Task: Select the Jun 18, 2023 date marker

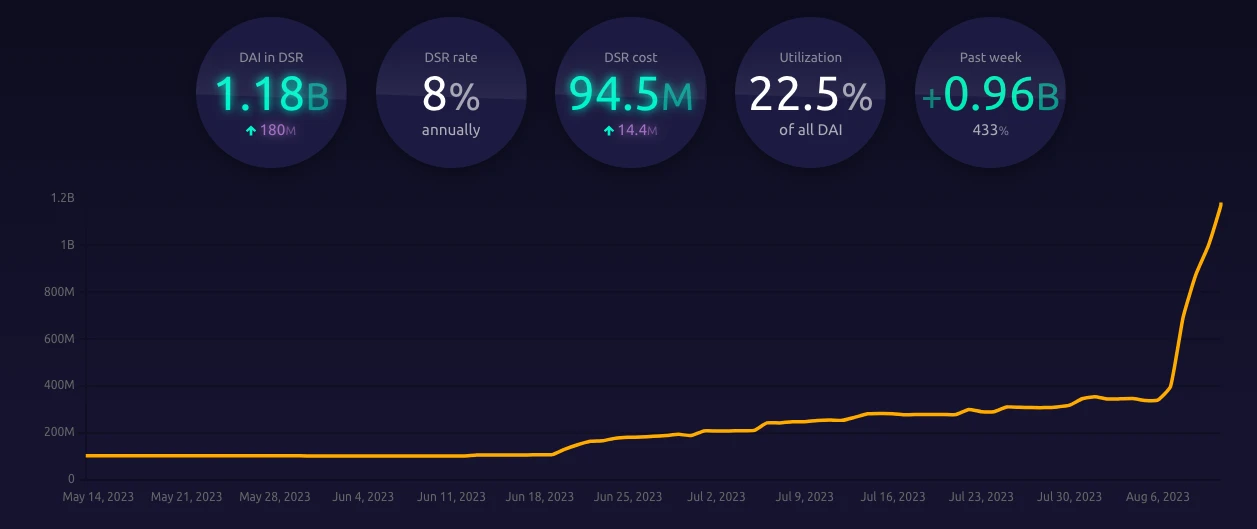Action: click(540, 496)
